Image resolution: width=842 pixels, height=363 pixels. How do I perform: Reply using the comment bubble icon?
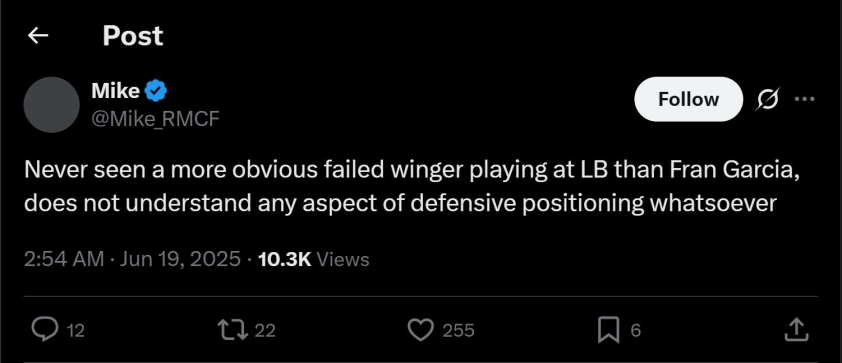[45, 330]
